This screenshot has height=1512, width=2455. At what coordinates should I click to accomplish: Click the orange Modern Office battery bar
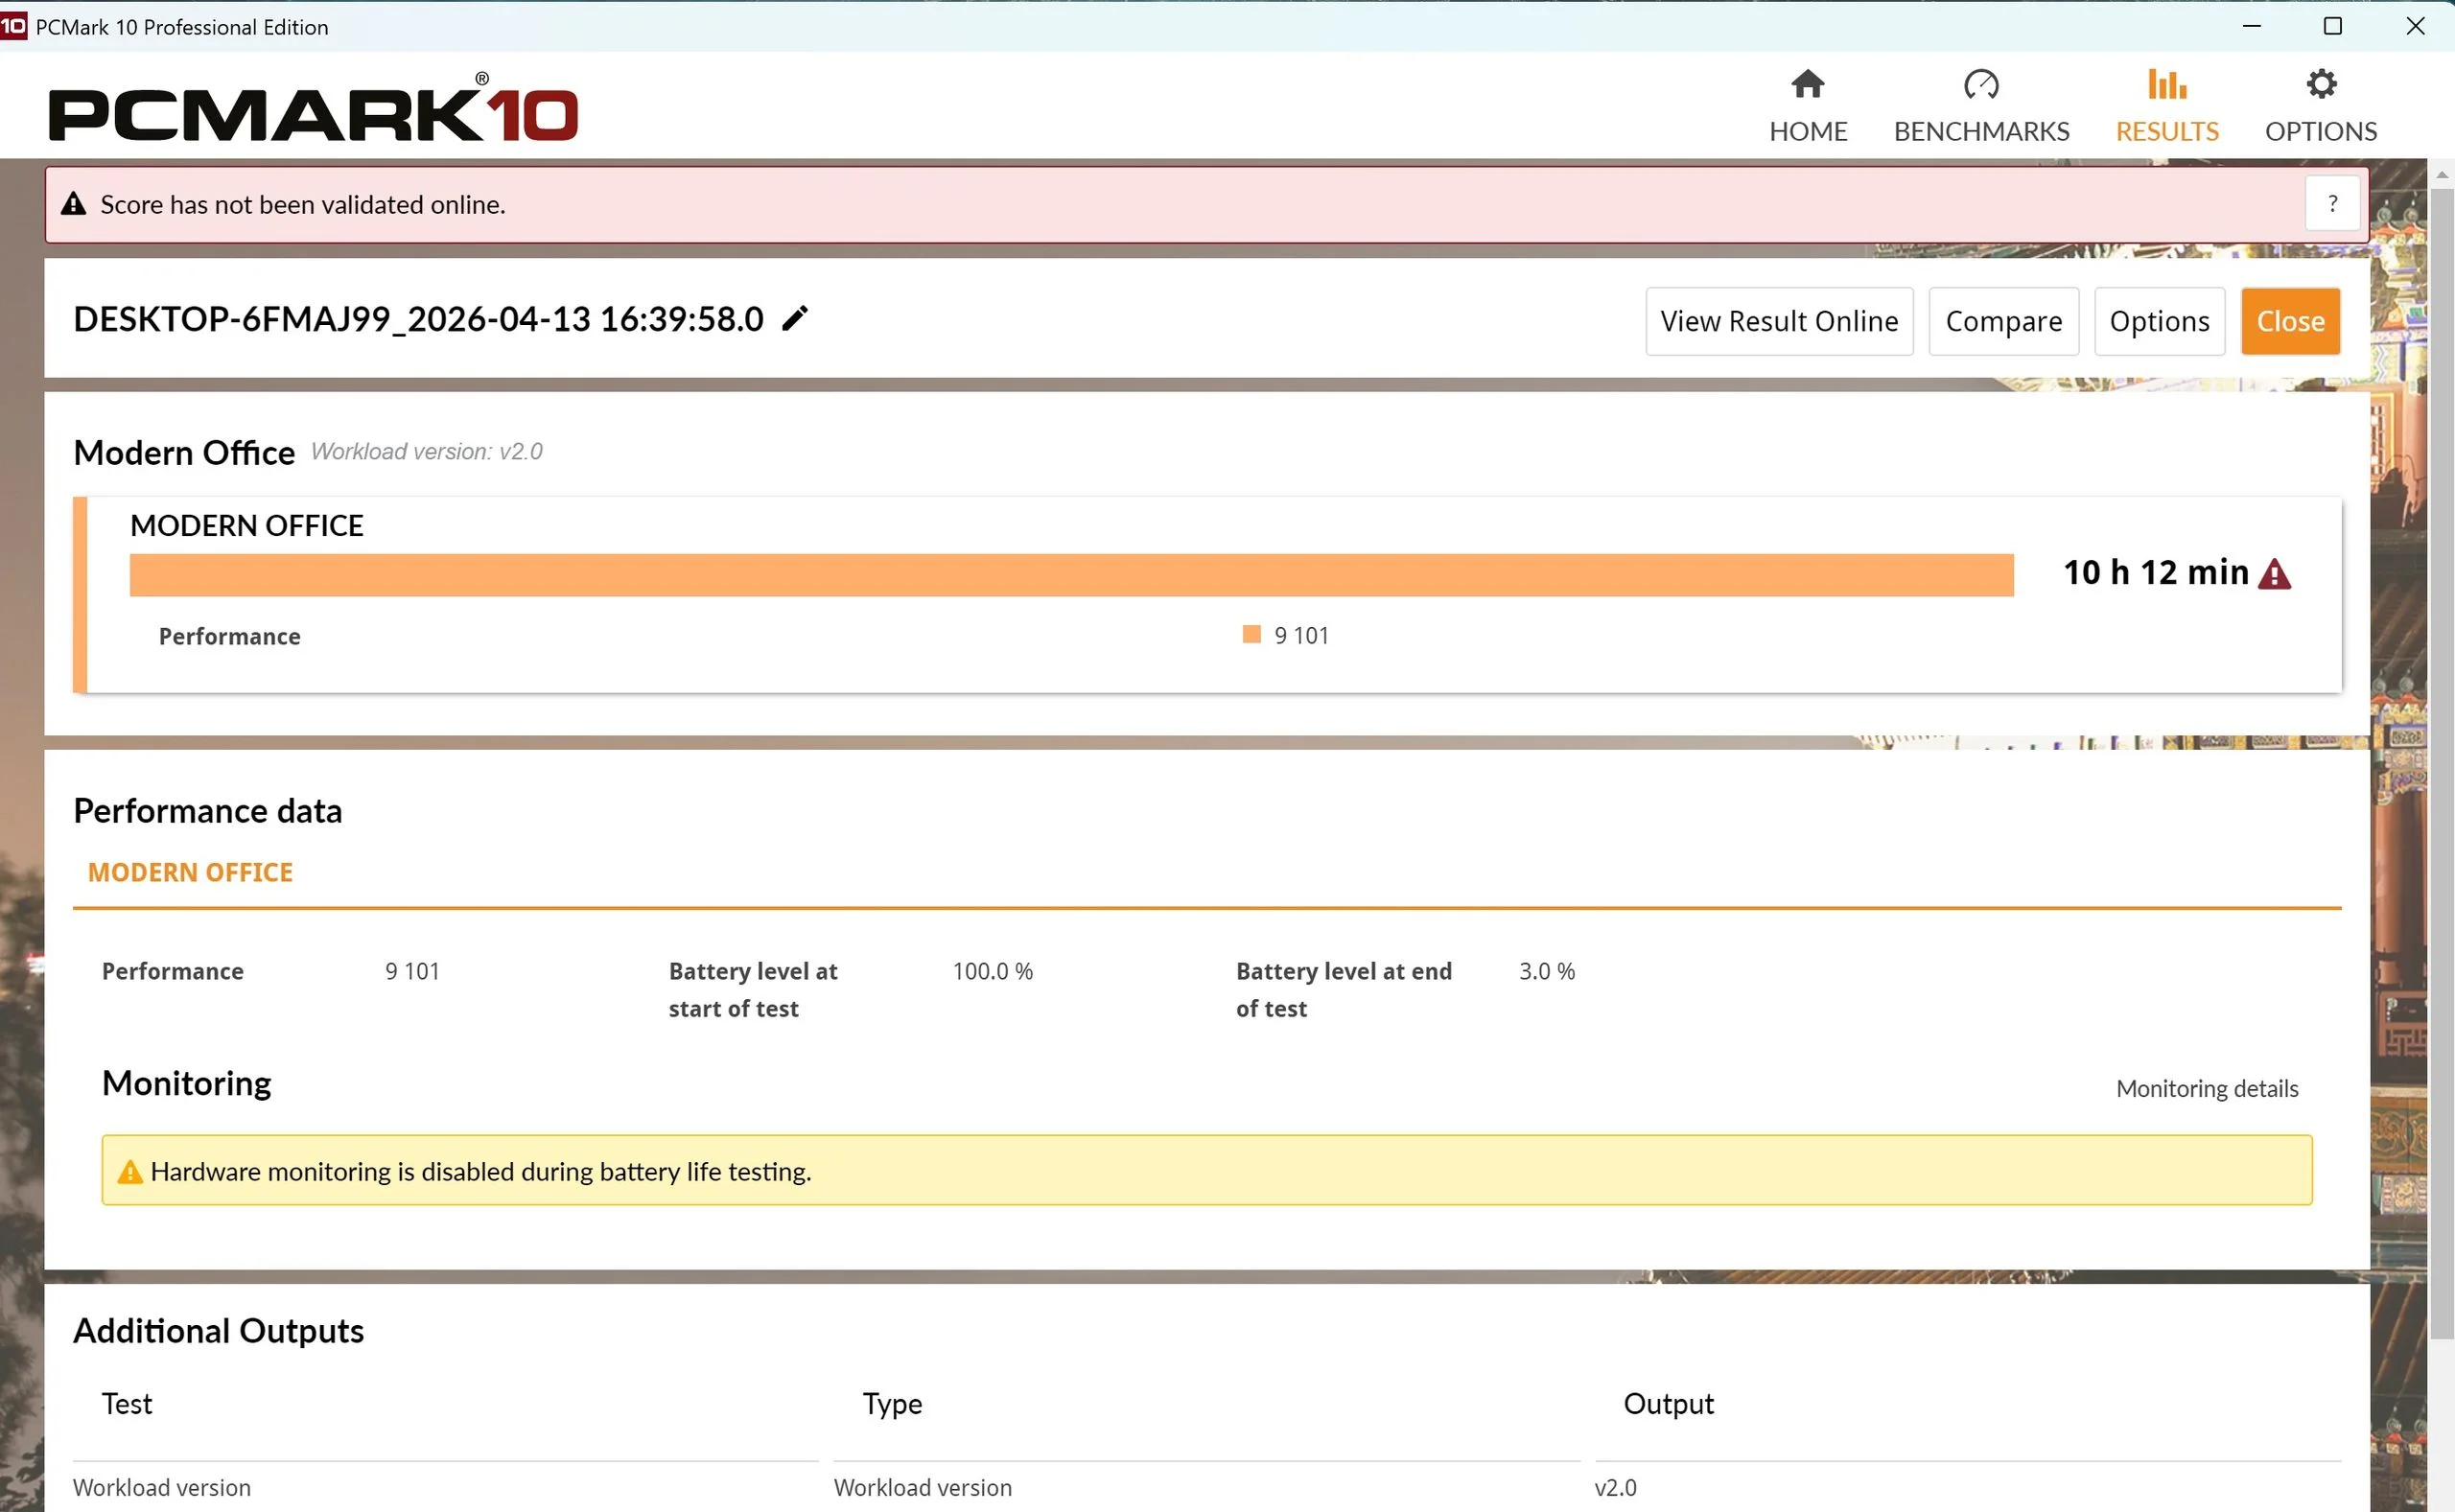pos(1070,575)
